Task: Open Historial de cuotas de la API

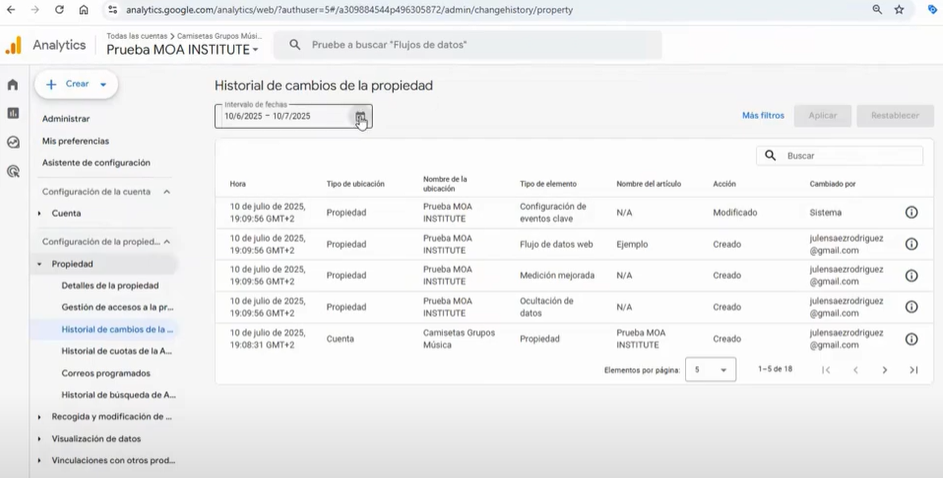Action: [x=117, y=351]
